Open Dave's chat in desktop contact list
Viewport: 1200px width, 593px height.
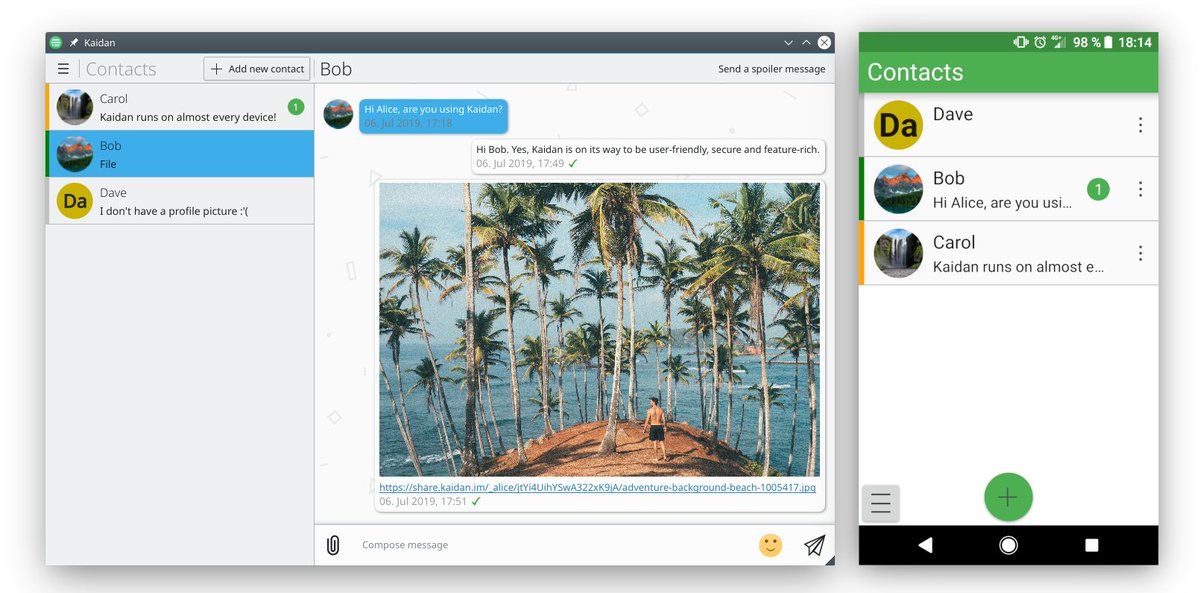click(180, 201)
